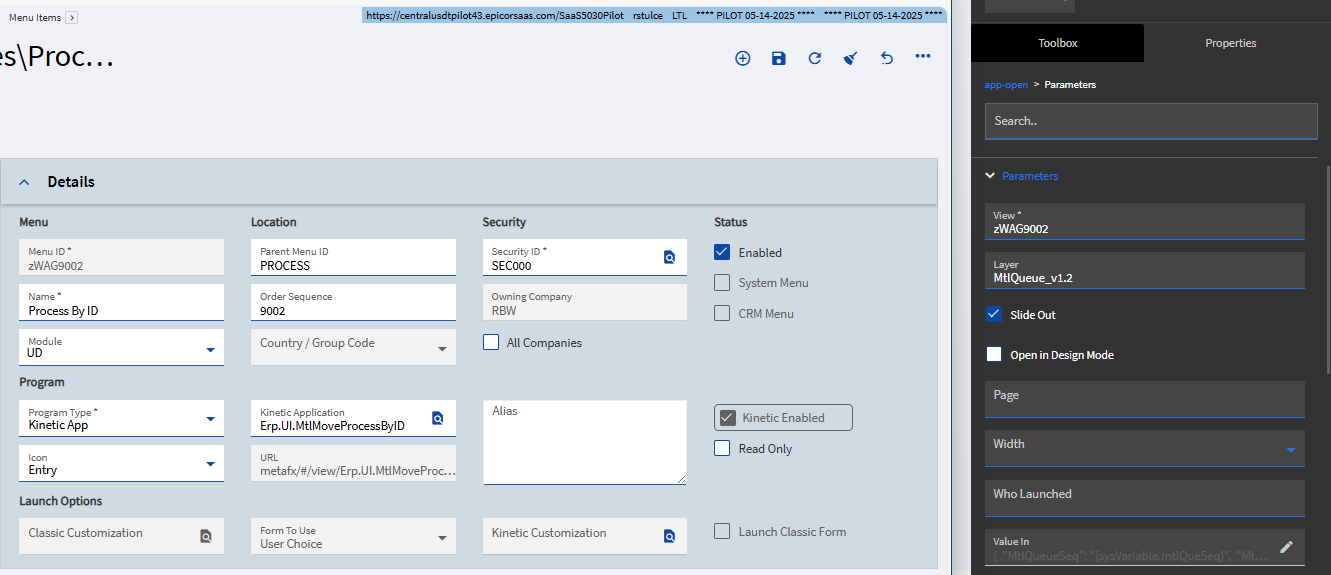Open the Program Type dropdown
Viewport: 1331px width, 575px height.
(x=210, y=419)
